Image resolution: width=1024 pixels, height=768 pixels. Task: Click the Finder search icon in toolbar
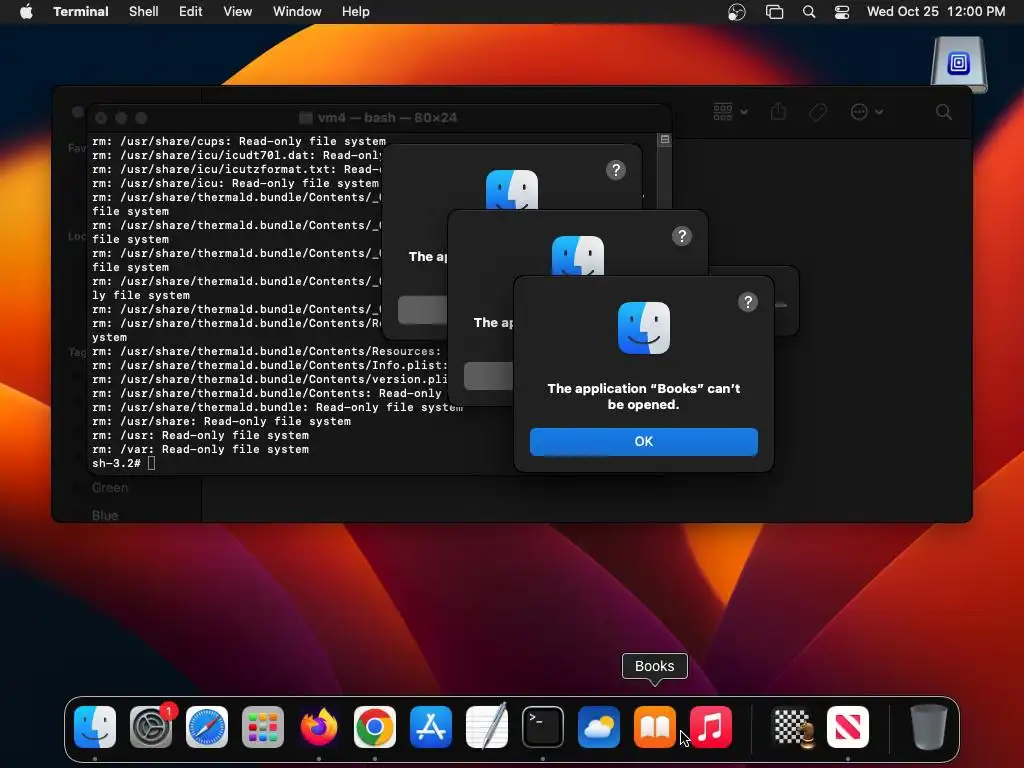944,112
